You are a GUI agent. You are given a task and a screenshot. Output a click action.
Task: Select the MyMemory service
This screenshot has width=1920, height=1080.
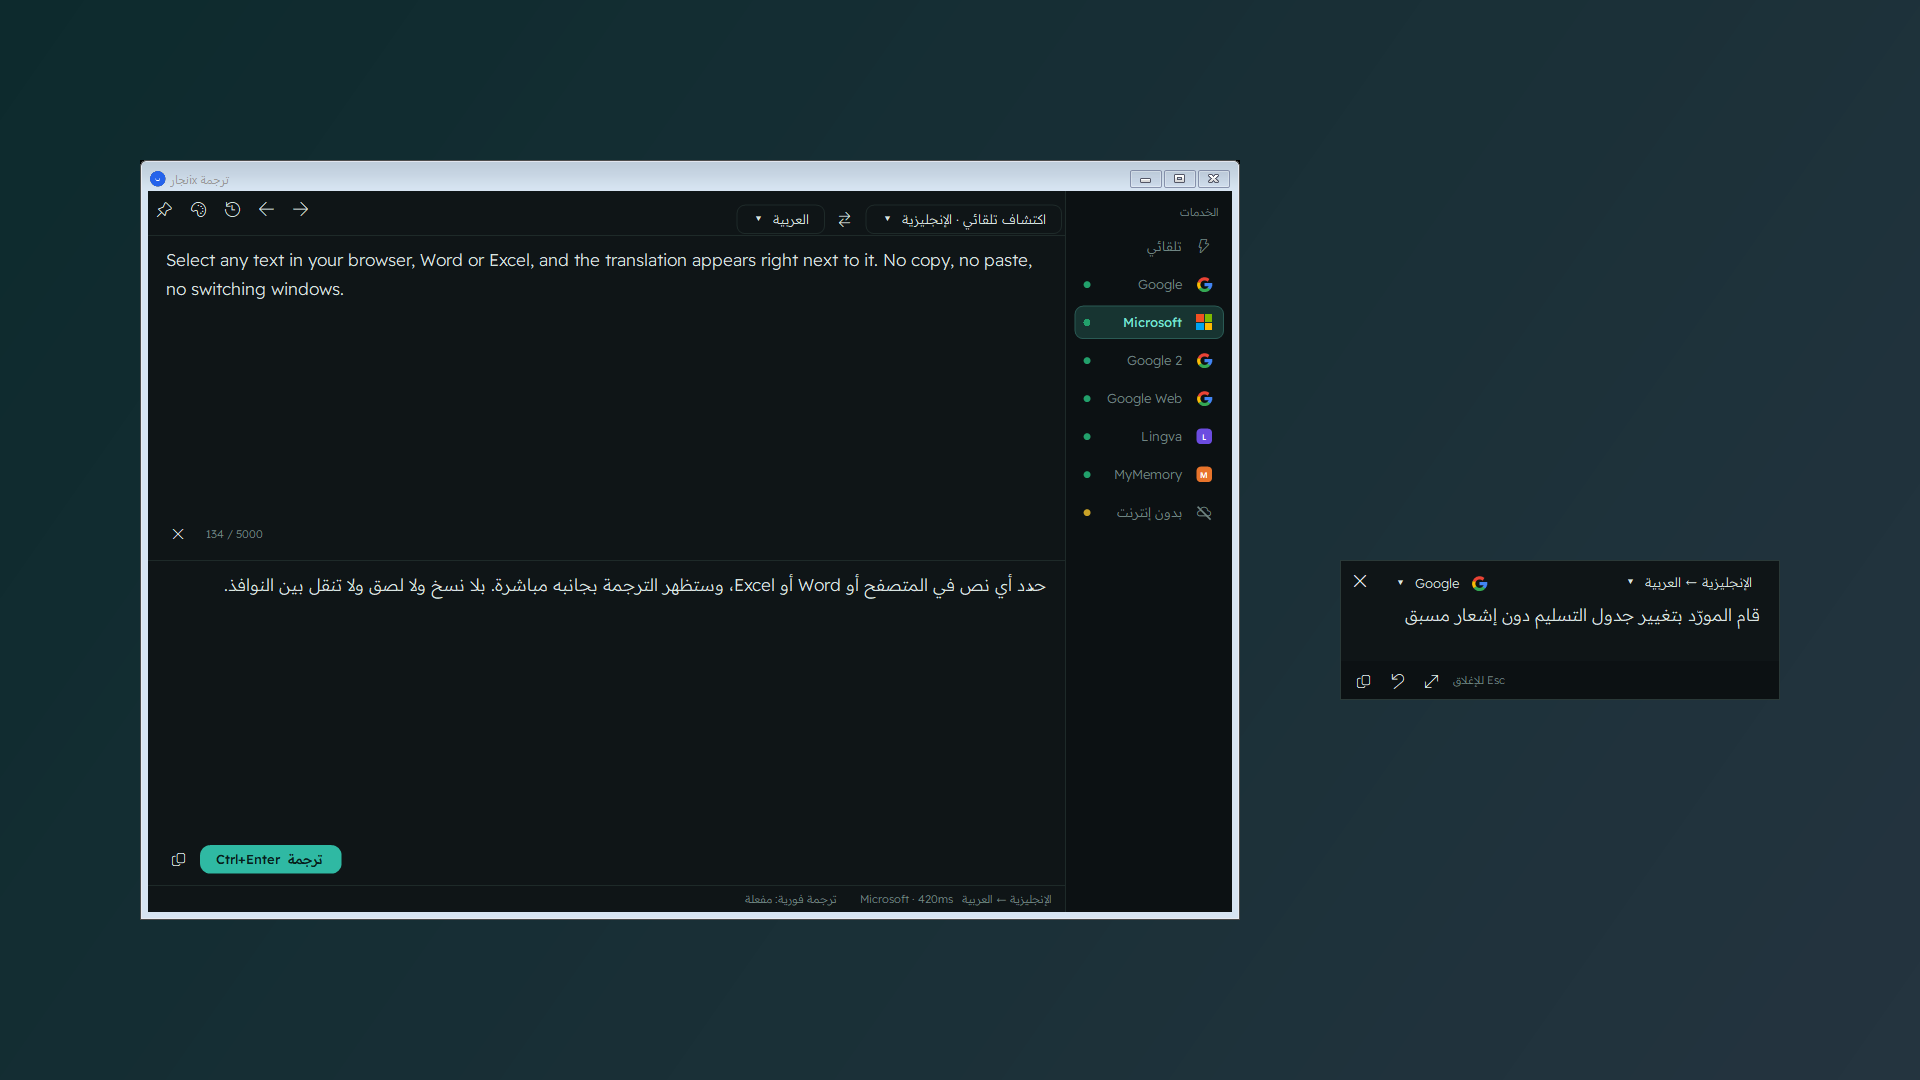point(1149,475)
